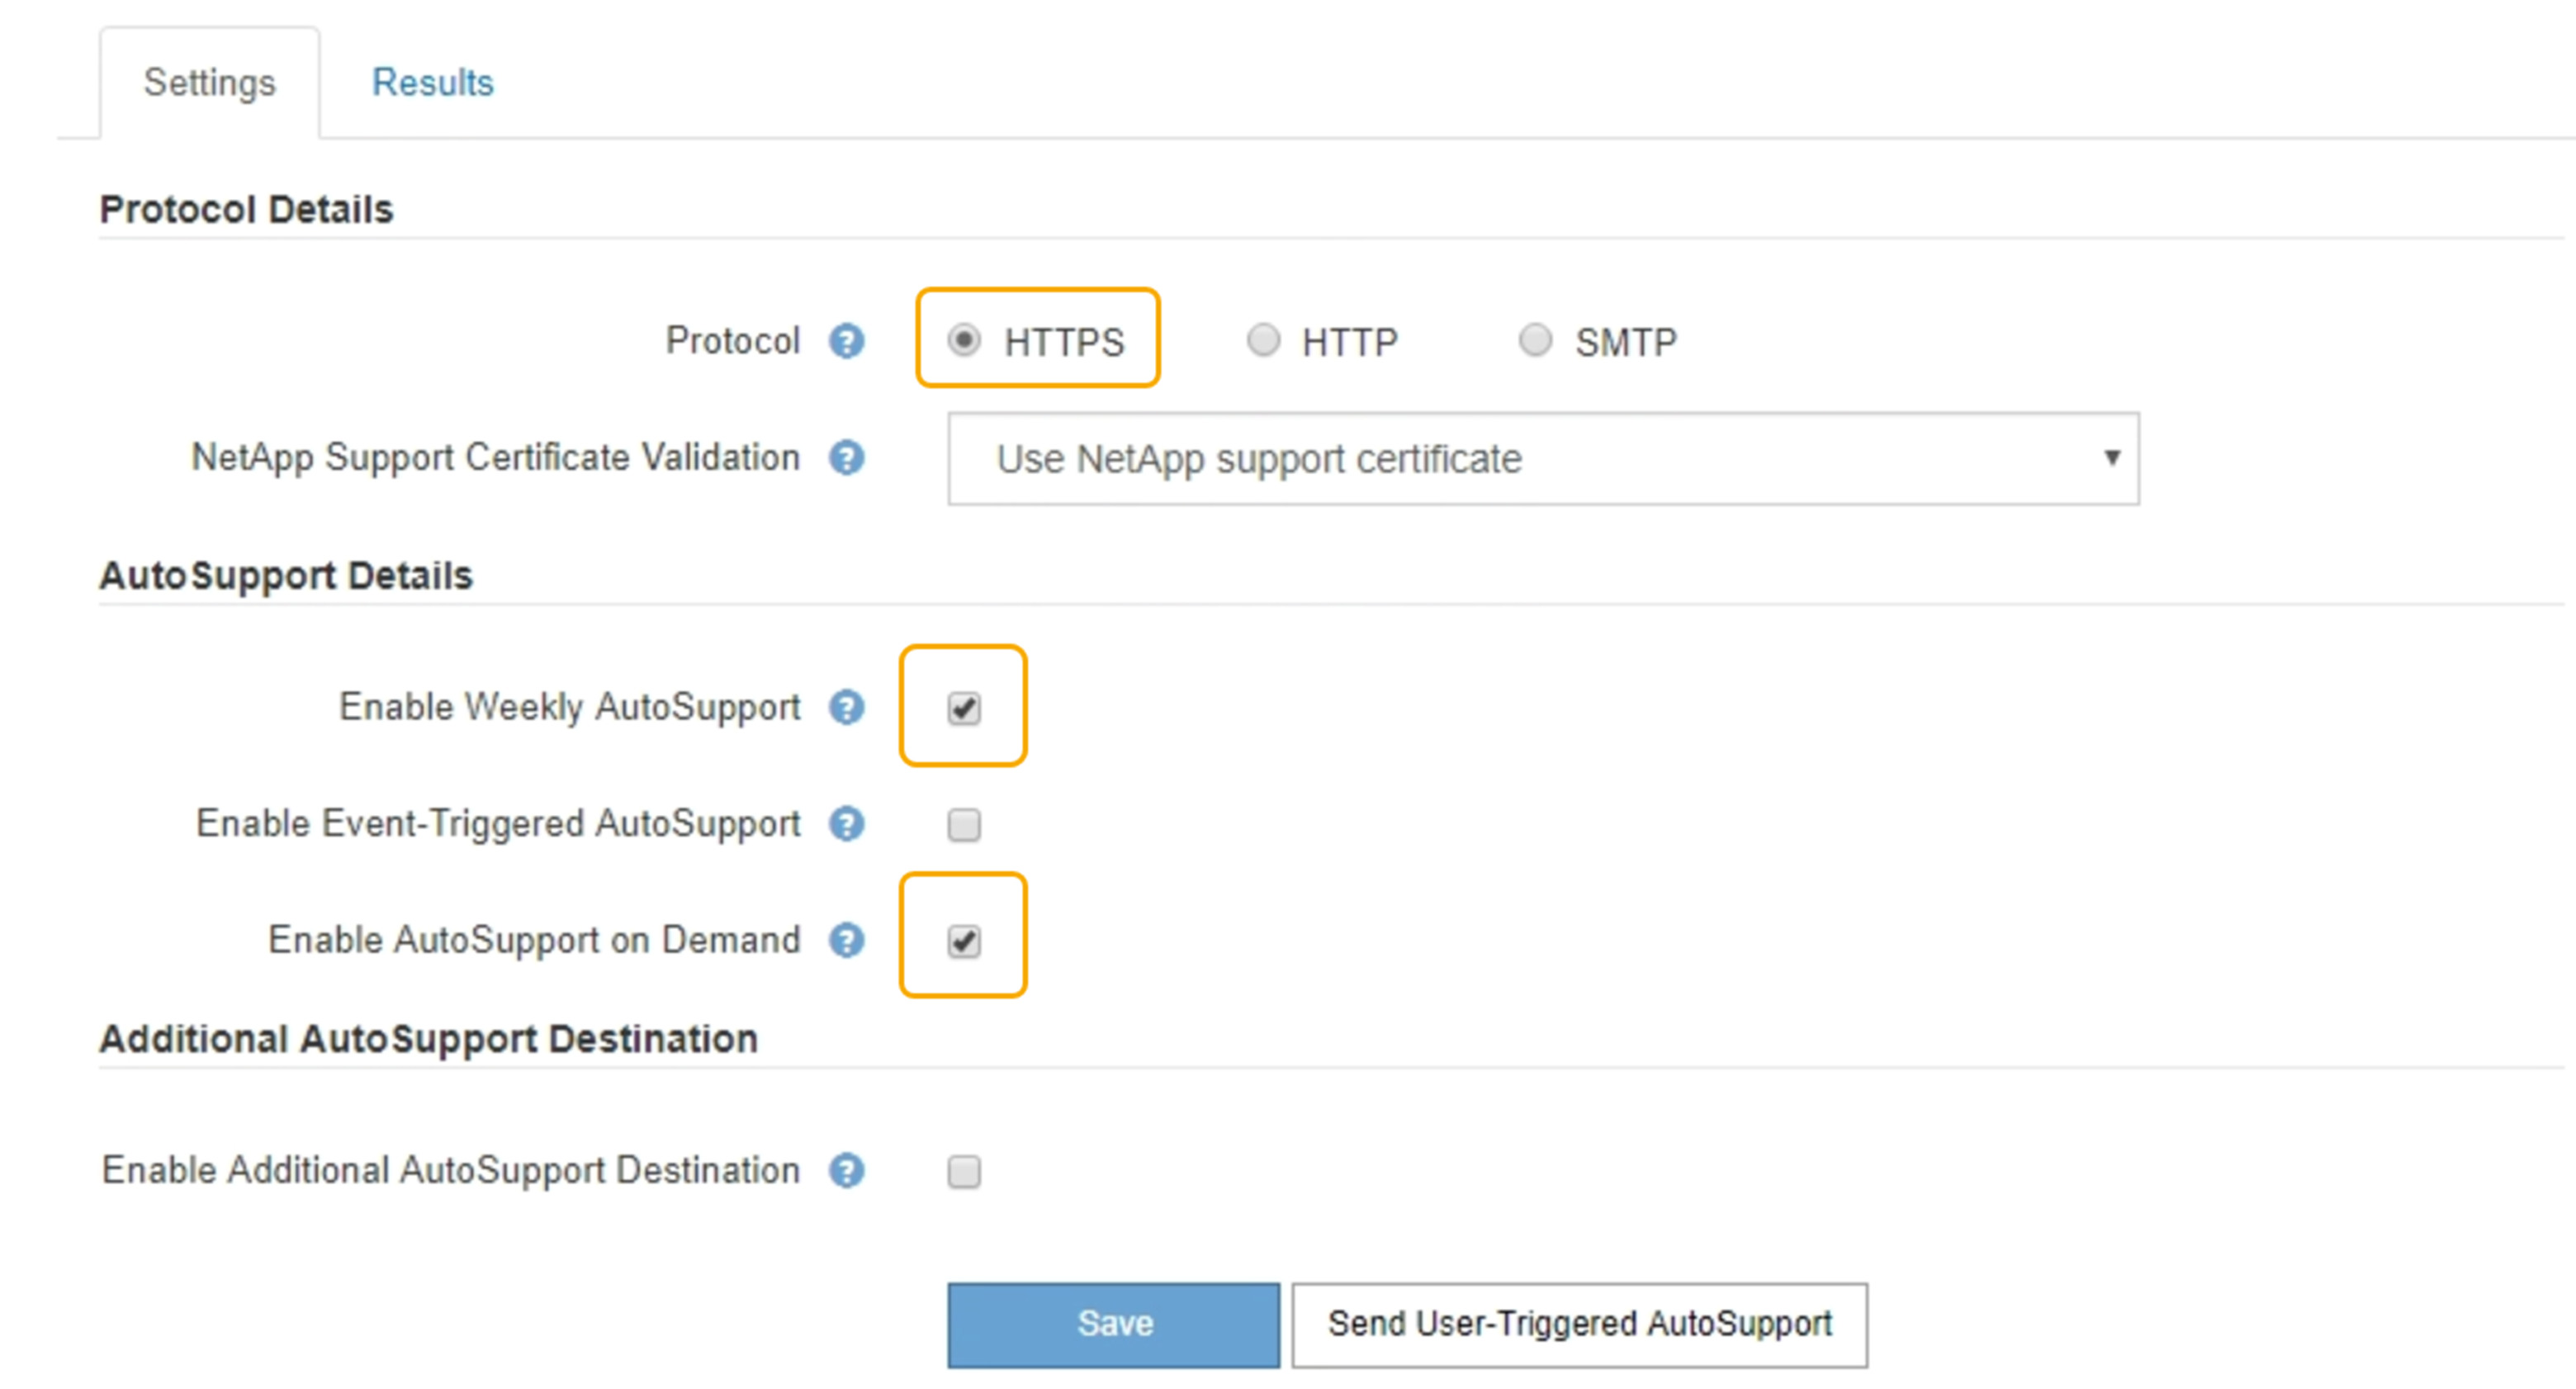2576x1389 pixels.
Task: Click the HTTPS label text
Action: (1064, 343)
